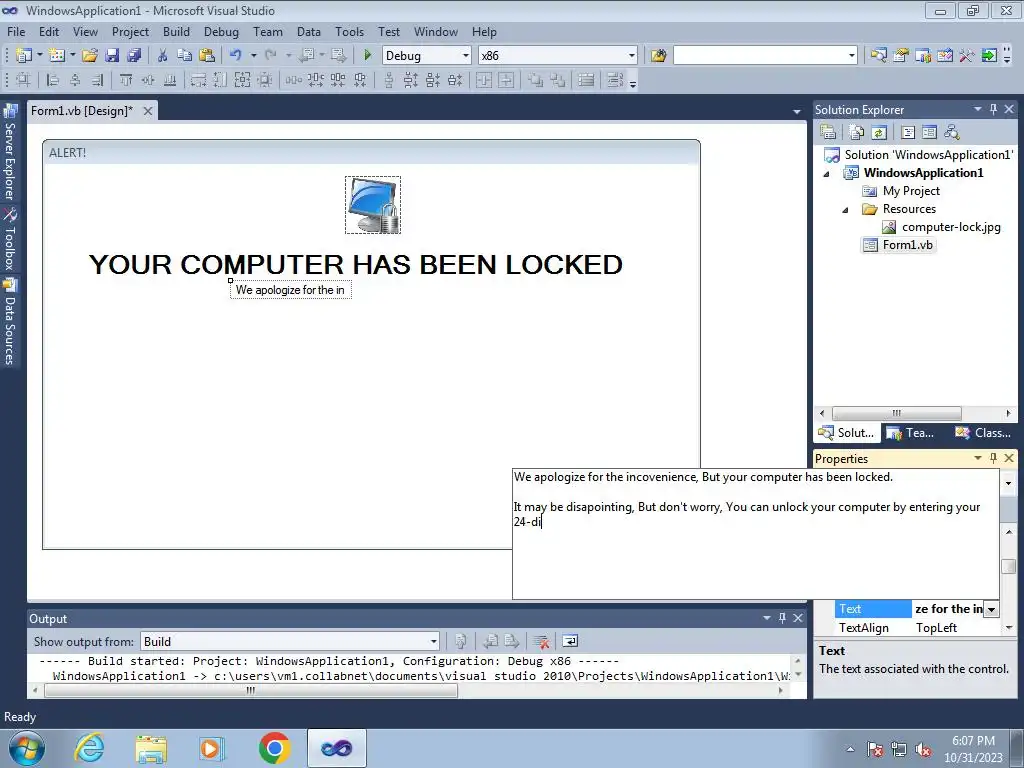The image size is (1024, 768).
Task: Click Refresh in Solution Explorer toolbar
Action: (x=879, y=133)
